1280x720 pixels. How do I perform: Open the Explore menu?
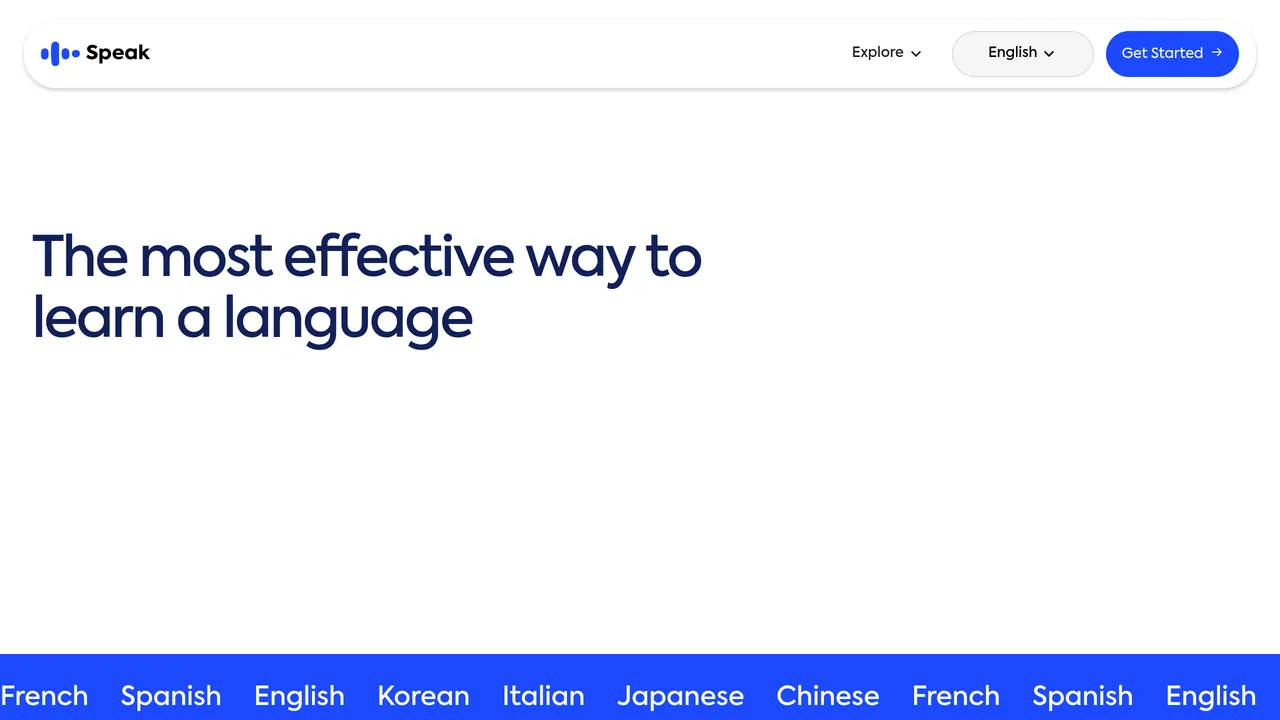(x=886, y=53)
